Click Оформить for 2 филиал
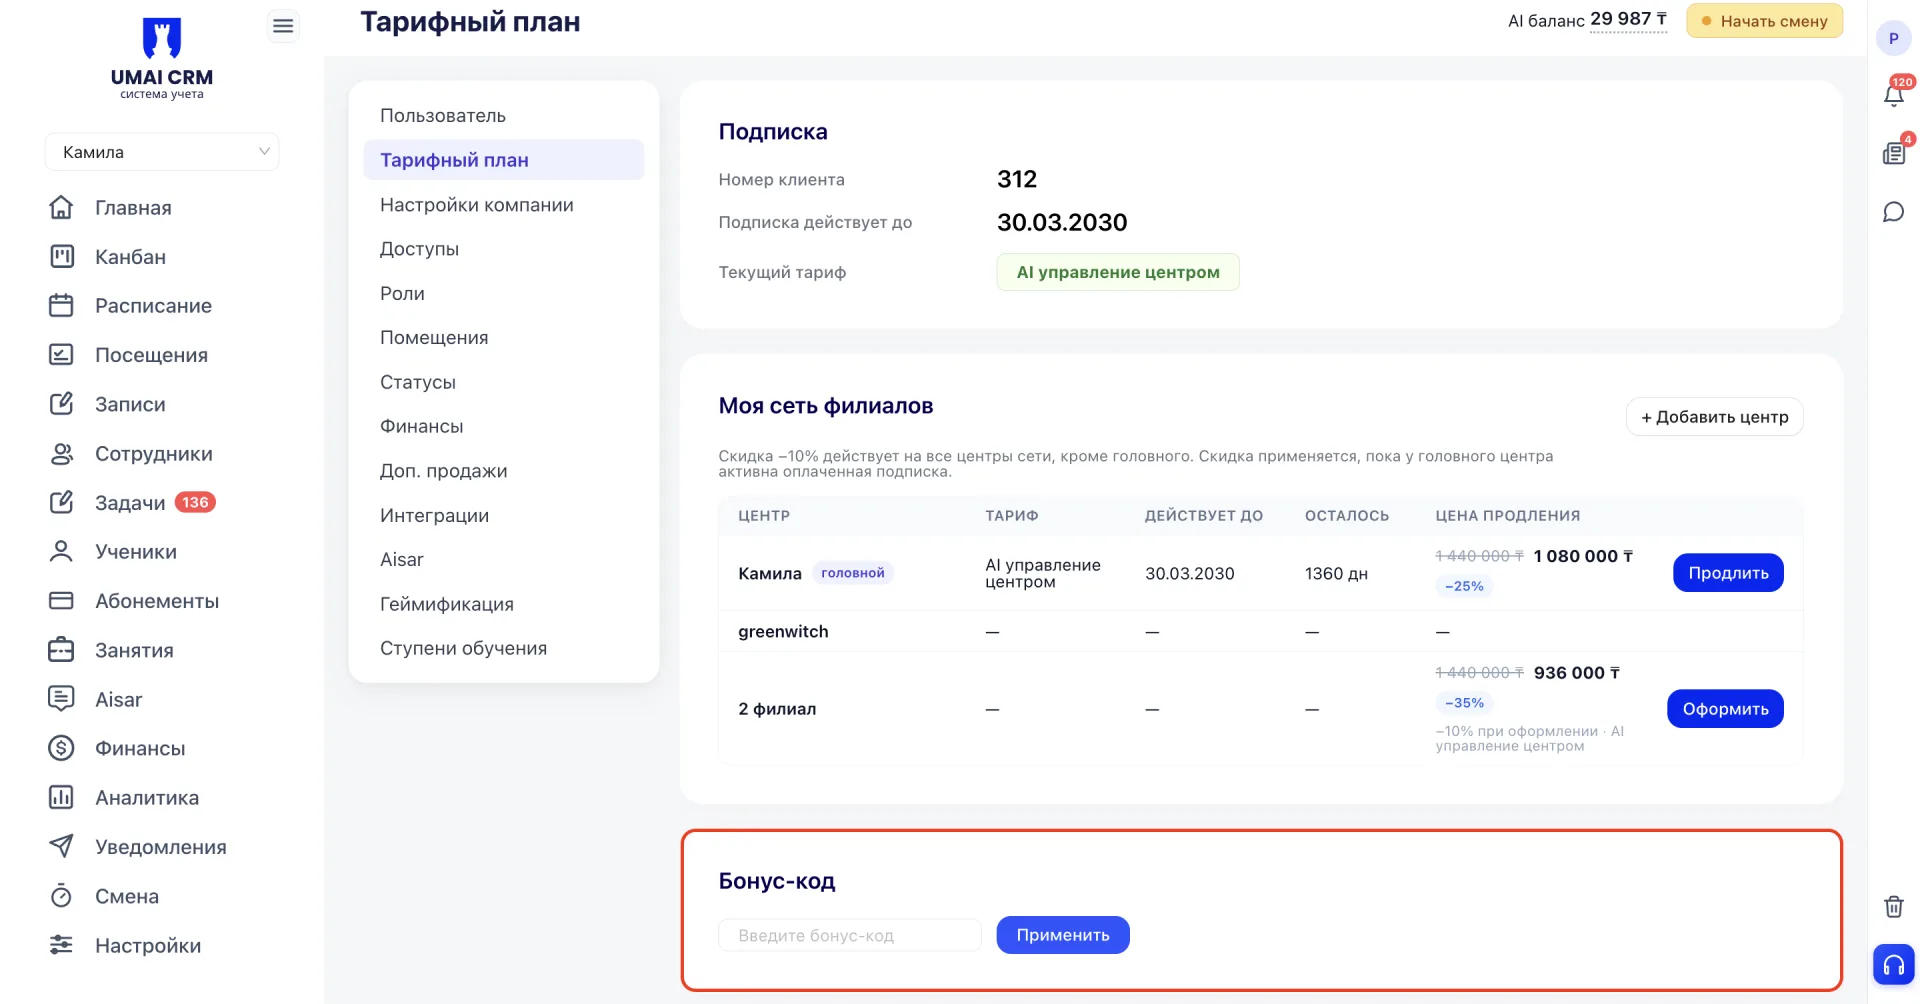 pos(1725,709)
